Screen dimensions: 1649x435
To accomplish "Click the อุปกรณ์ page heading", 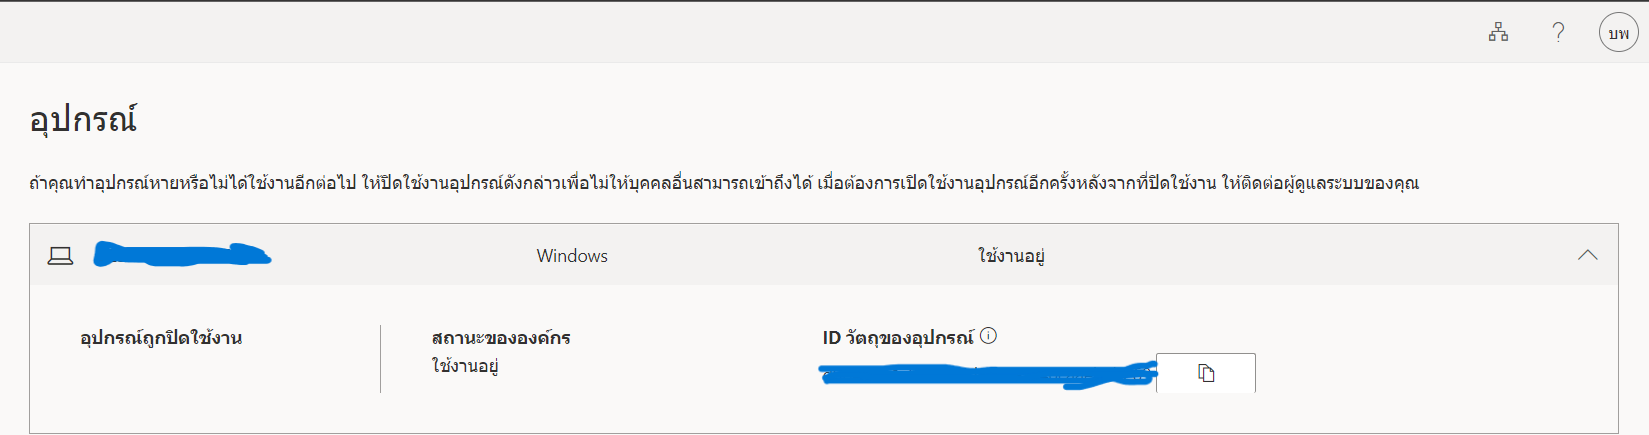I will (83, 120).
